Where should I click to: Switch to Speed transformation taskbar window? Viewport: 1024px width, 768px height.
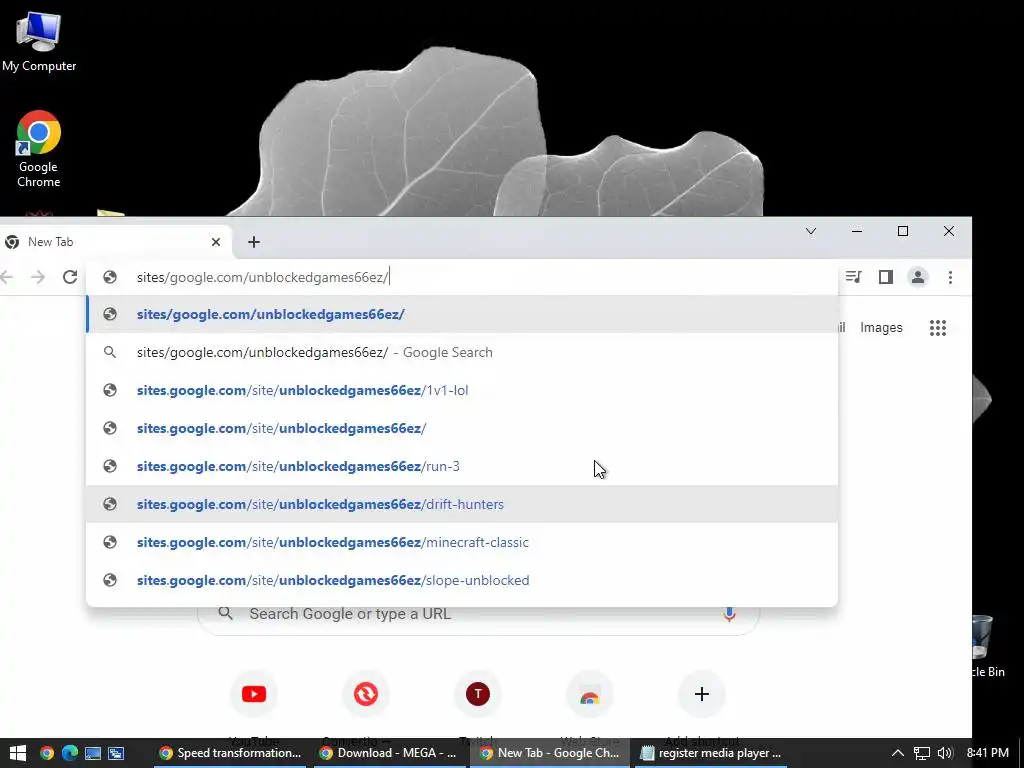230,753
